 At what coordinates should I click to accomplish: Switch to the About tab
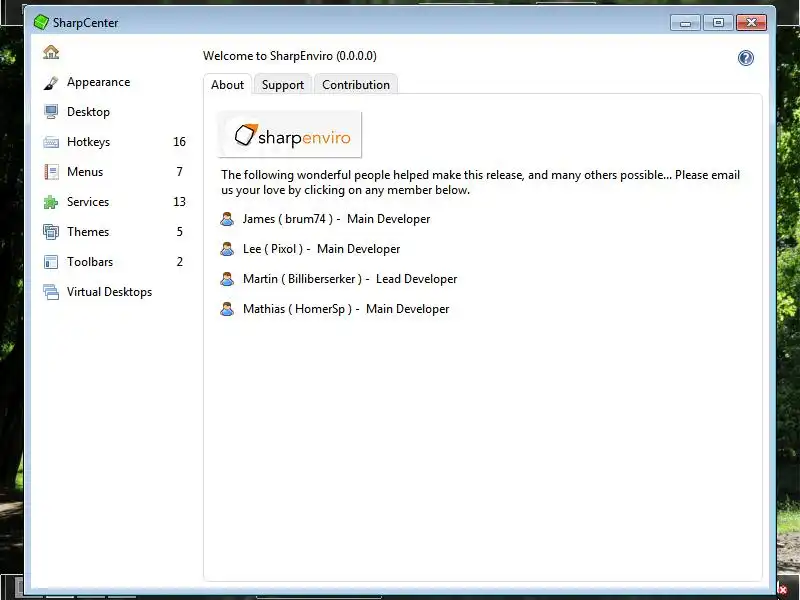(228, 85)
